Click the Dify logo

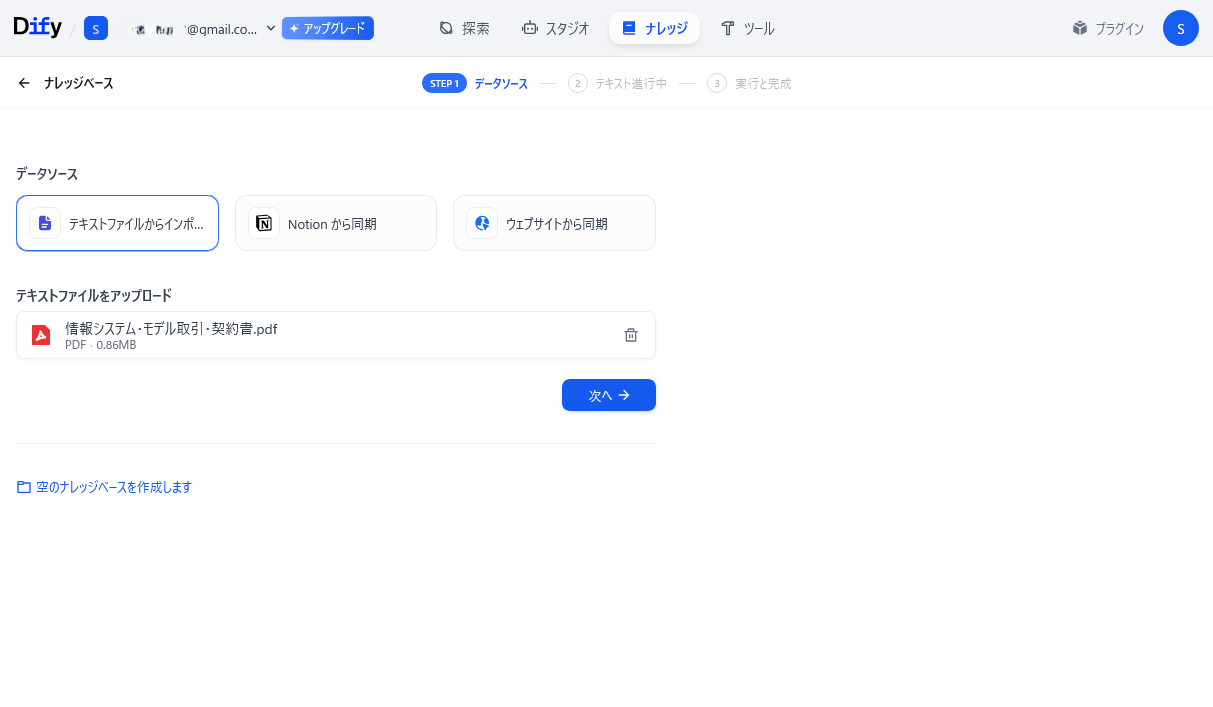pyautogui.click(x=36, y=26)
